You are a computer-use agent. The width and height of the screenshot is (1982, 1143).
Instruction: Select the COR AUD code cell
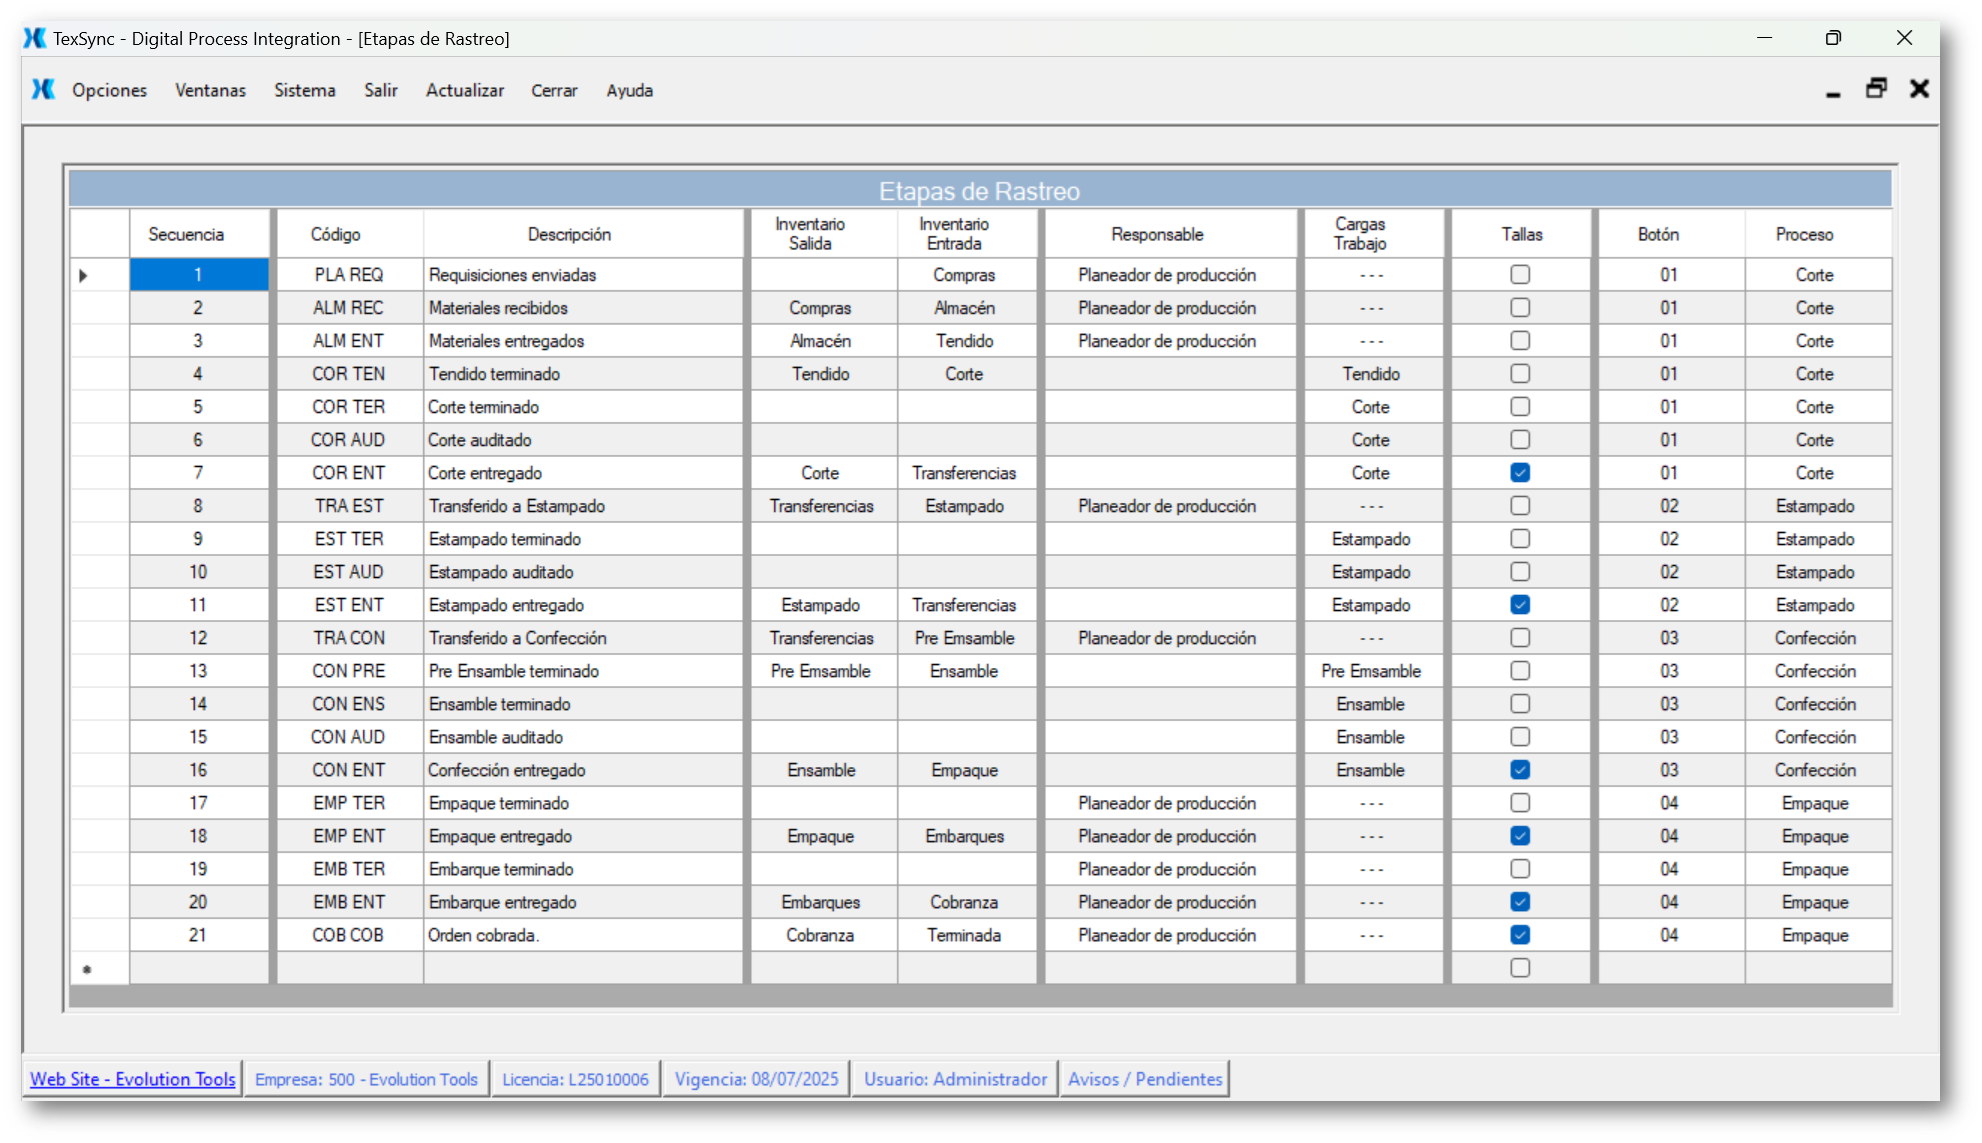347,440
